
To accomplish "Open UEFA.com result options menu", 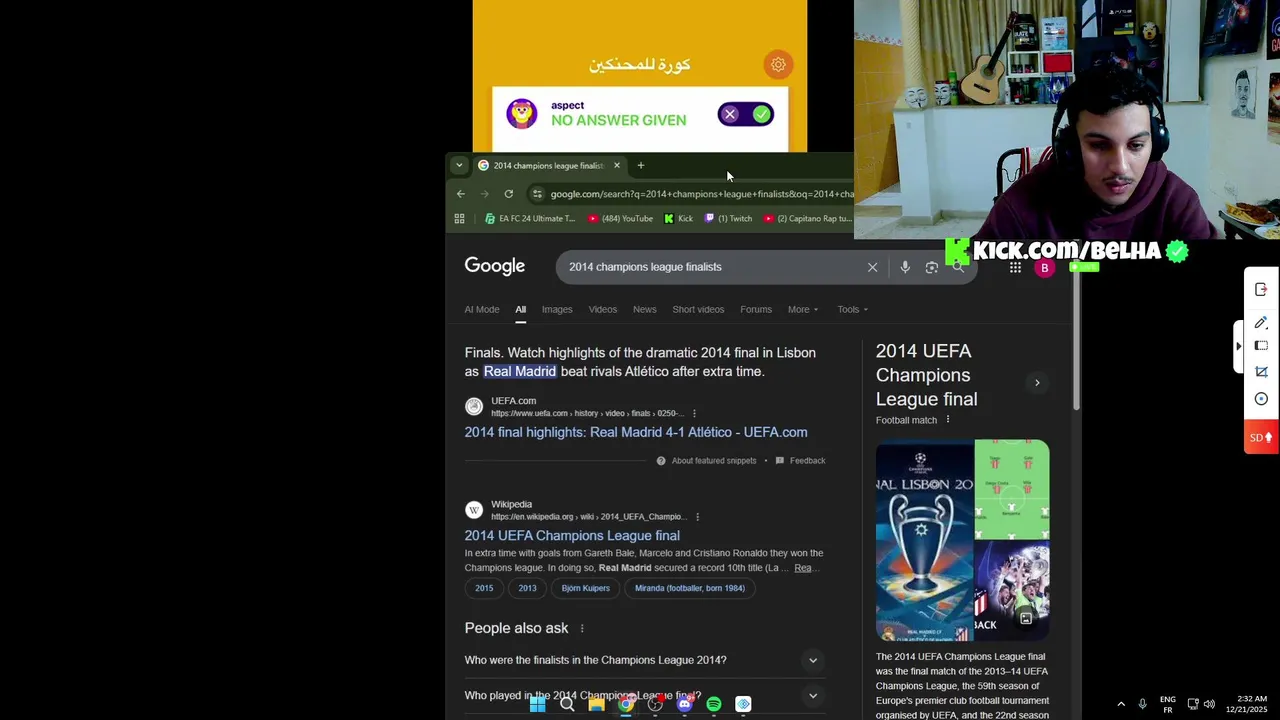I will (694, 413).
